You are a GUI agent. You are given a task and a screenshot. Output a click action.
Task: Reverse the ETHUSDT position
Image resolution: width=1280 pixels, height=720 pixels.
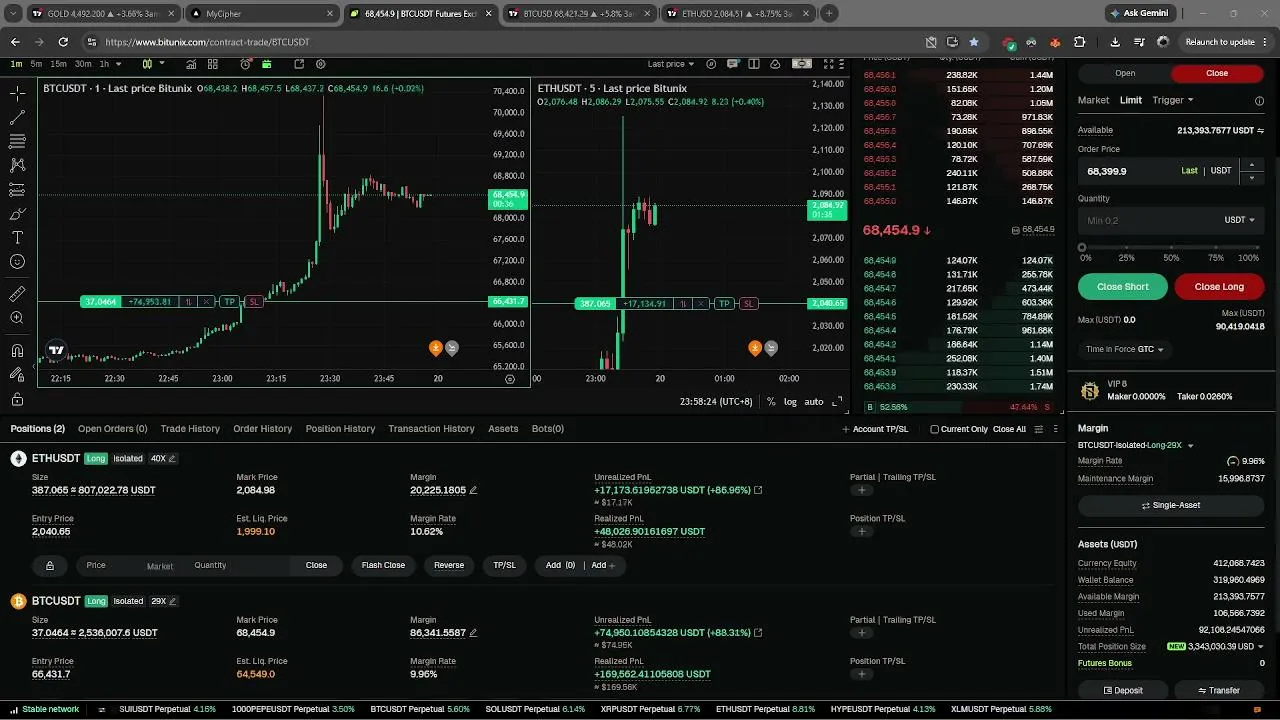point(449,566)
